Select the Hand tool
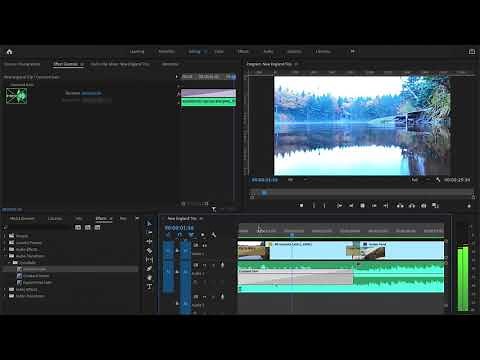The image size is (480, 360). point(149,277)
